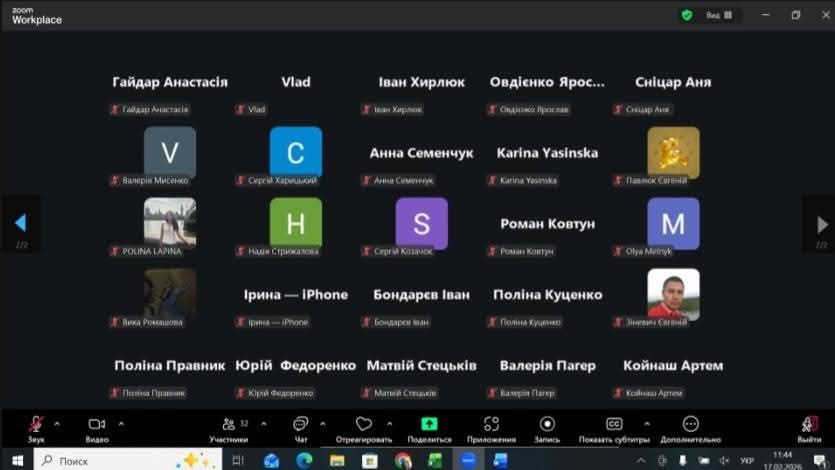
Task: Expand the chevron next to Чат
Action: (322, 423)
